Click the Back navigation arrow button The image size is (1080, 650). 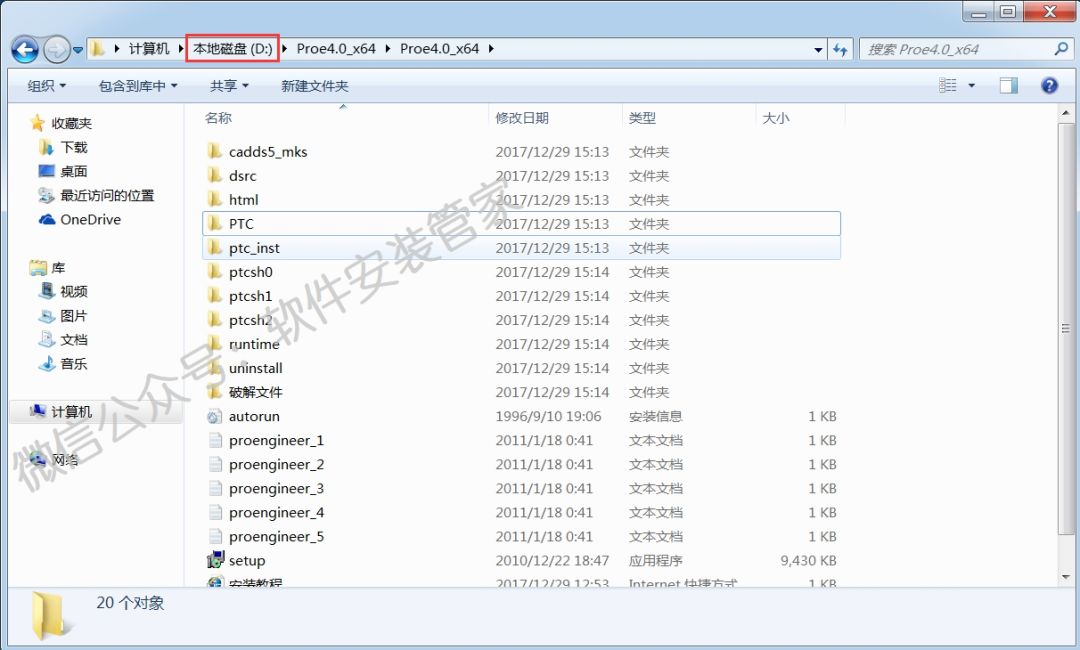pos(25,49)
